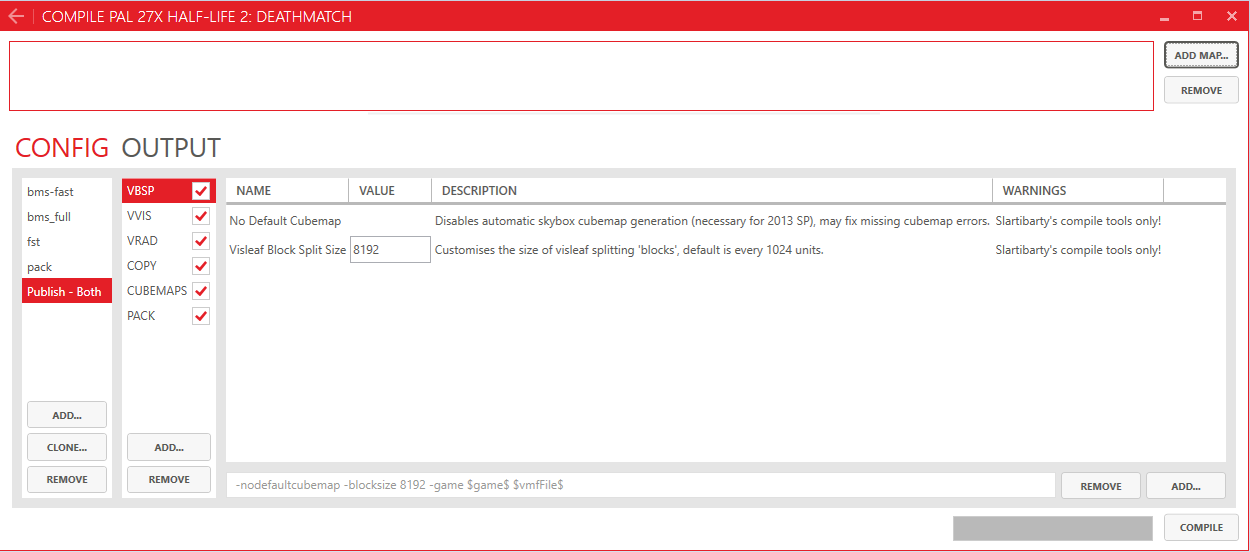This screenshot has width=1250, height=552.
Task: Uncheck the CUBEMAPS checkbox
Action: click(201, 291)
